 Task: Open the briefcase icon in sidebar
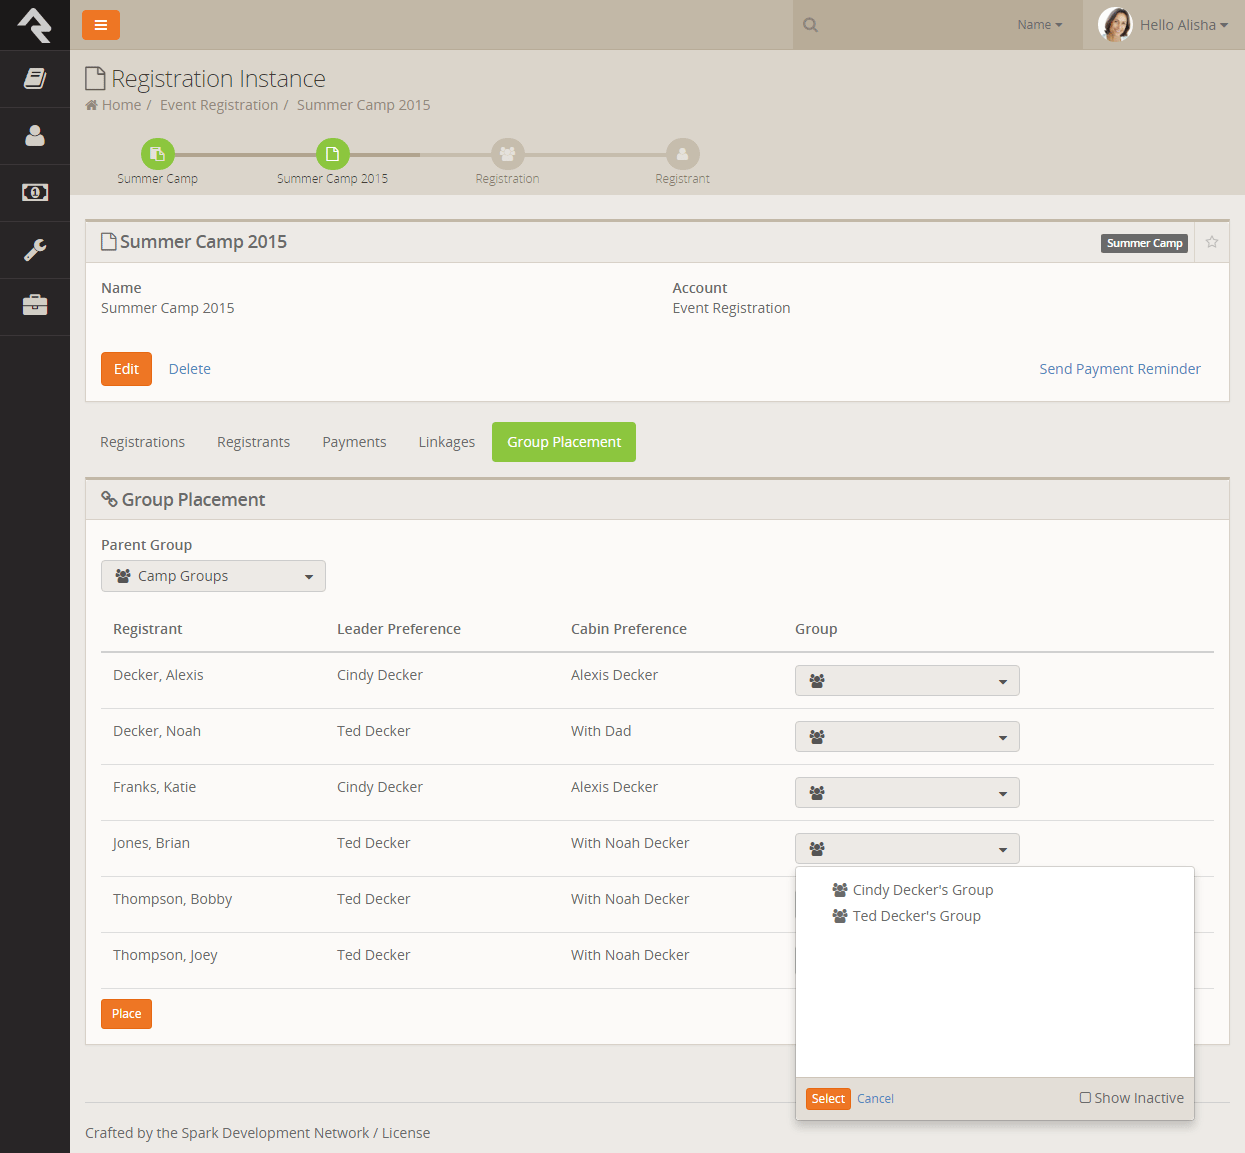click(35, 305)
